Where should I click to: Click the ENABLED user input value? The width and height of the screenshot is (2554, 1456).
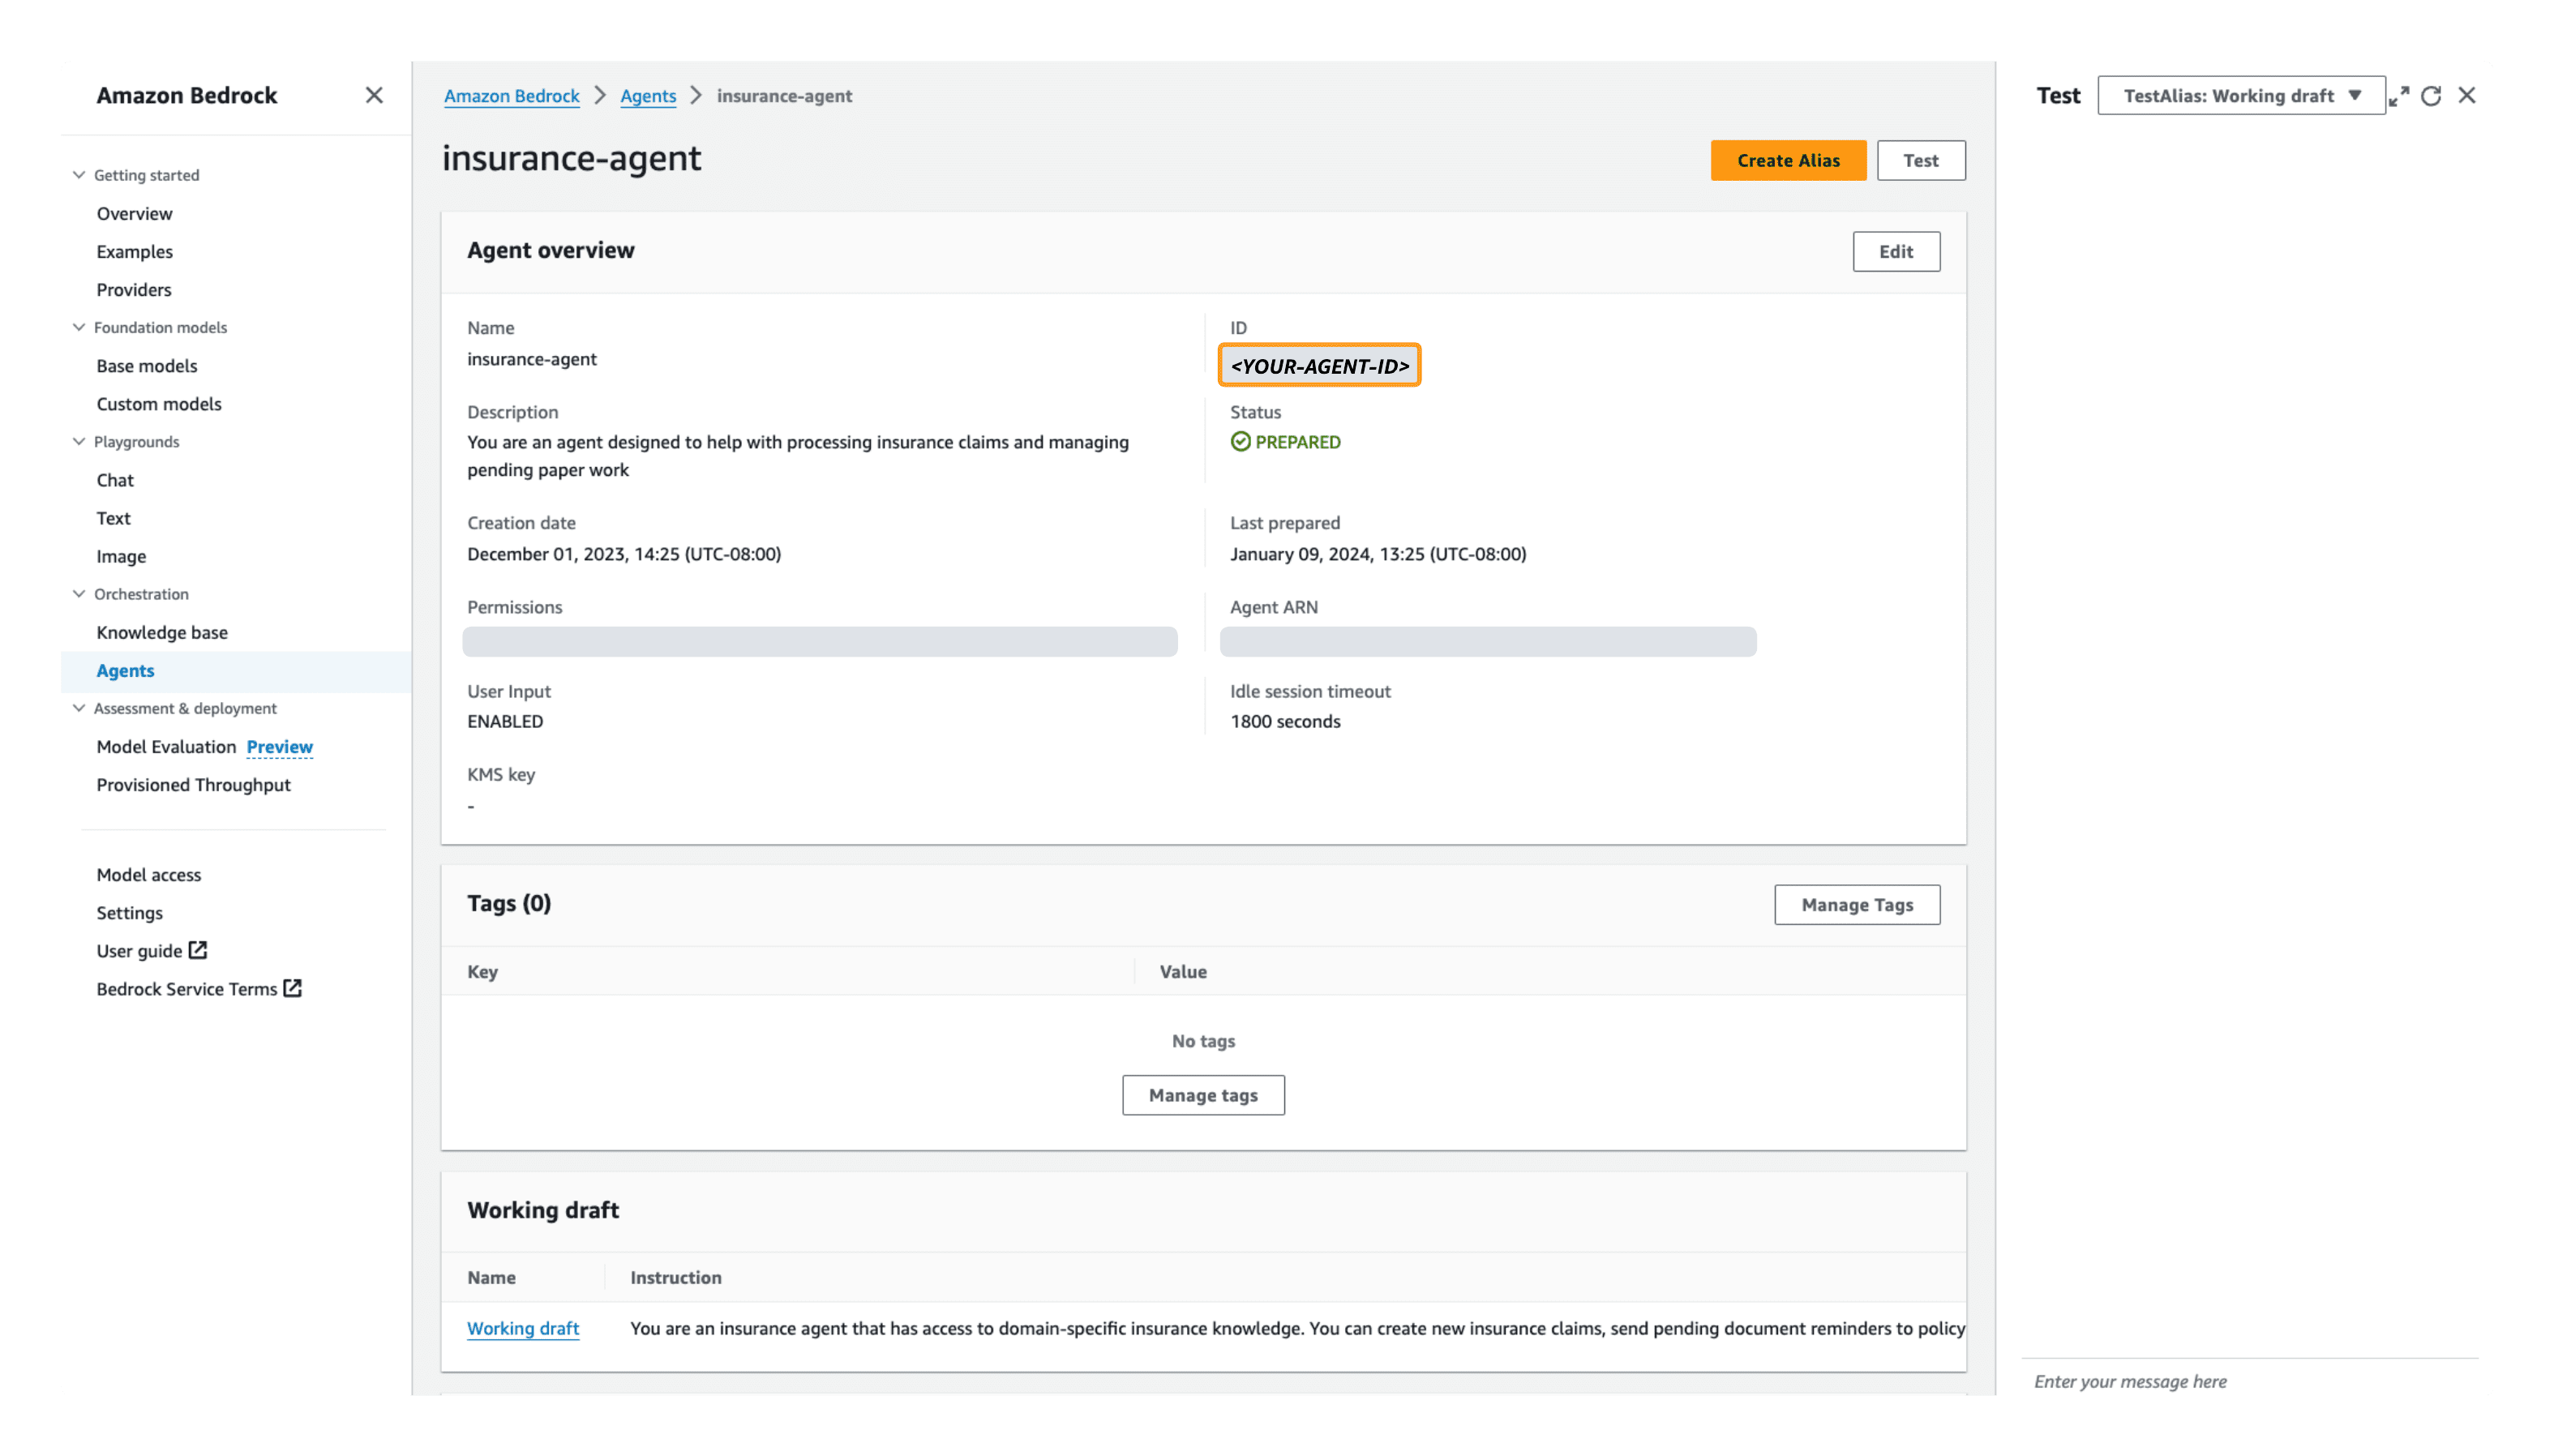point(504,721)
